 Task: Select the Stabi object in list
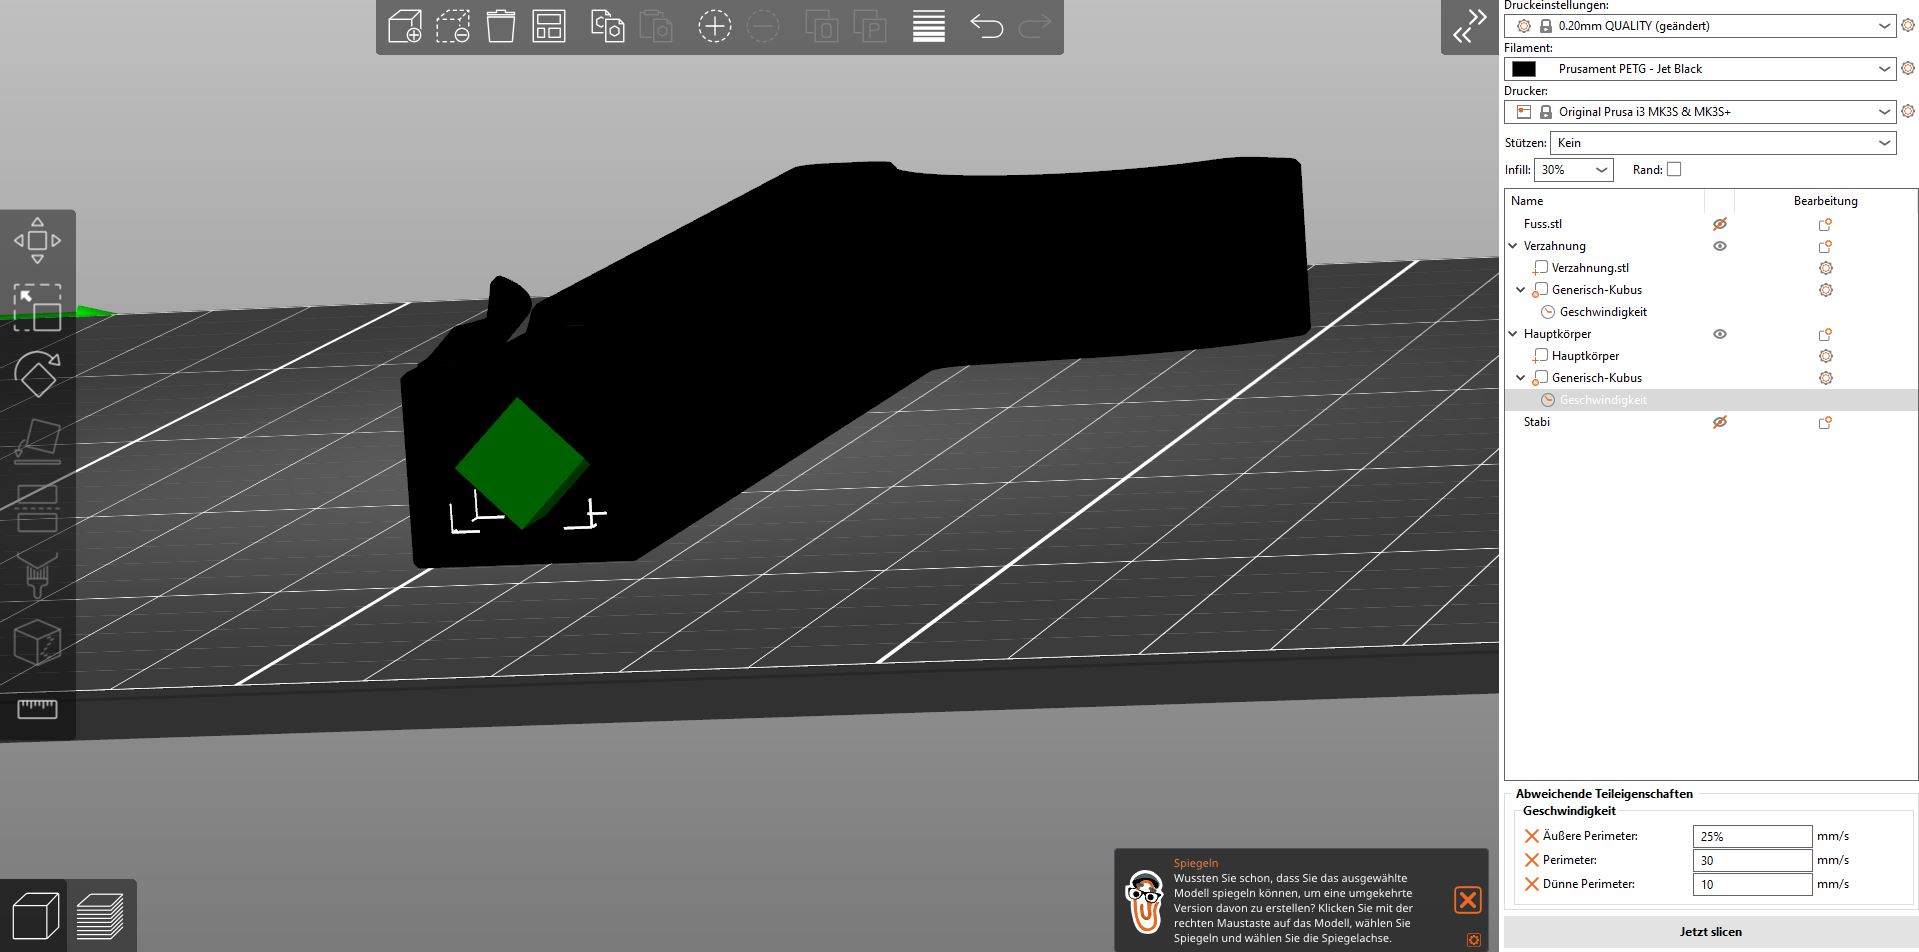(1537, 422)
